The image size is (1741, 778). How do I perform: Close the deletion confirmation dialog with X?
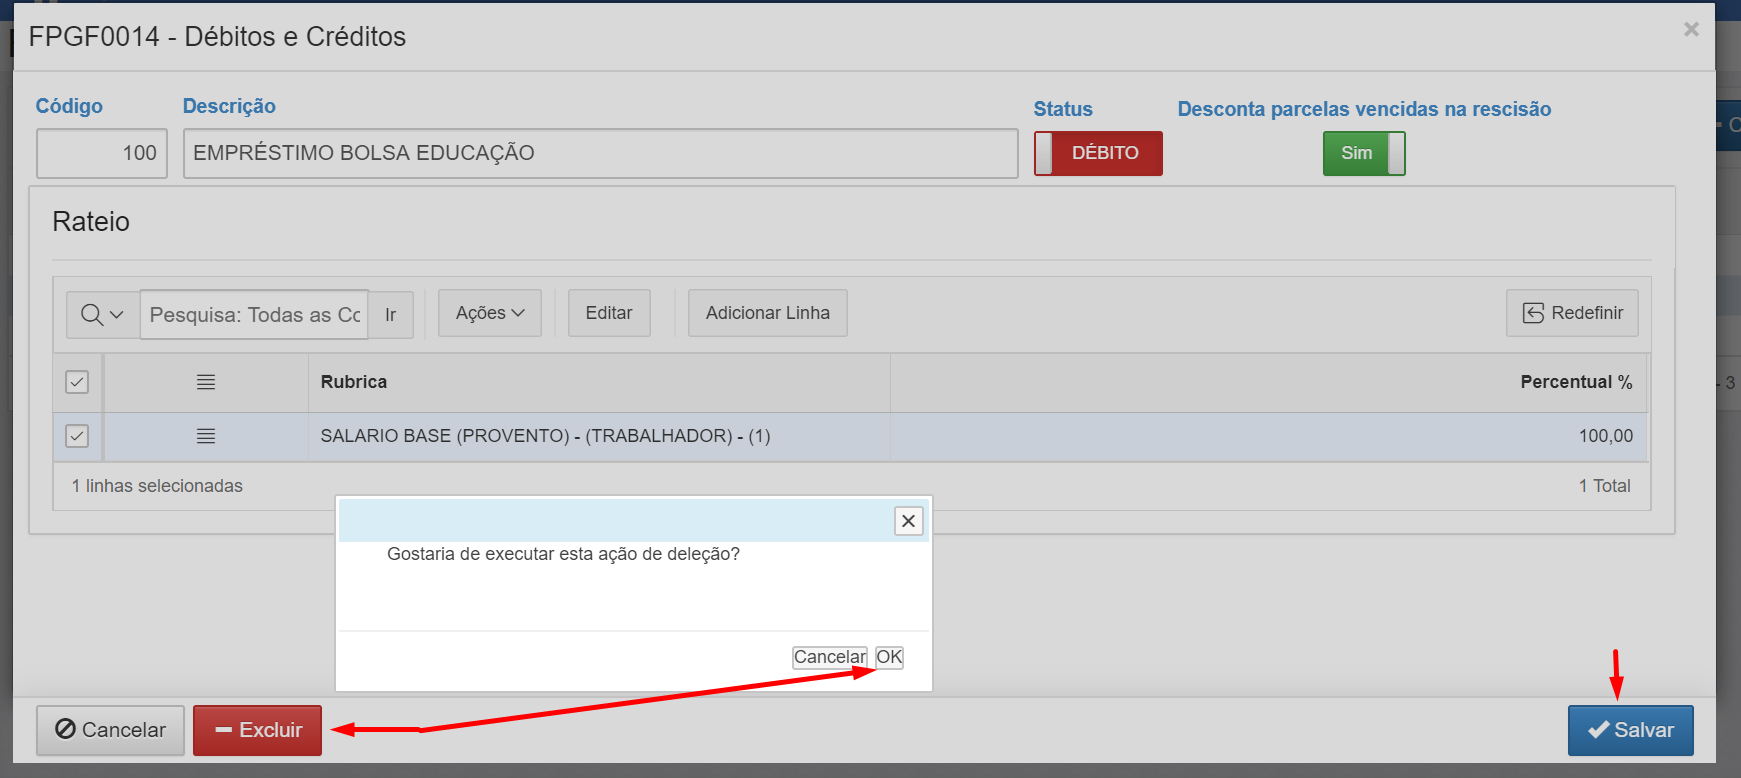908,521
